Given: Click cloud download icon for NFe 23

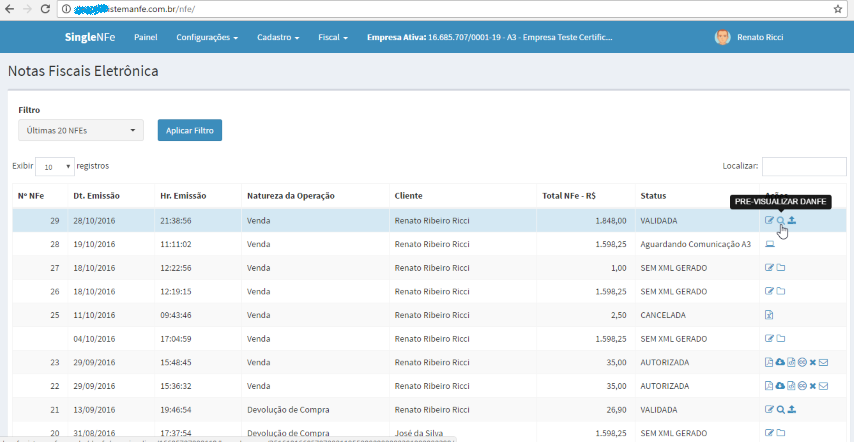Looking at the screenshot, I should [x=780, y=362].
